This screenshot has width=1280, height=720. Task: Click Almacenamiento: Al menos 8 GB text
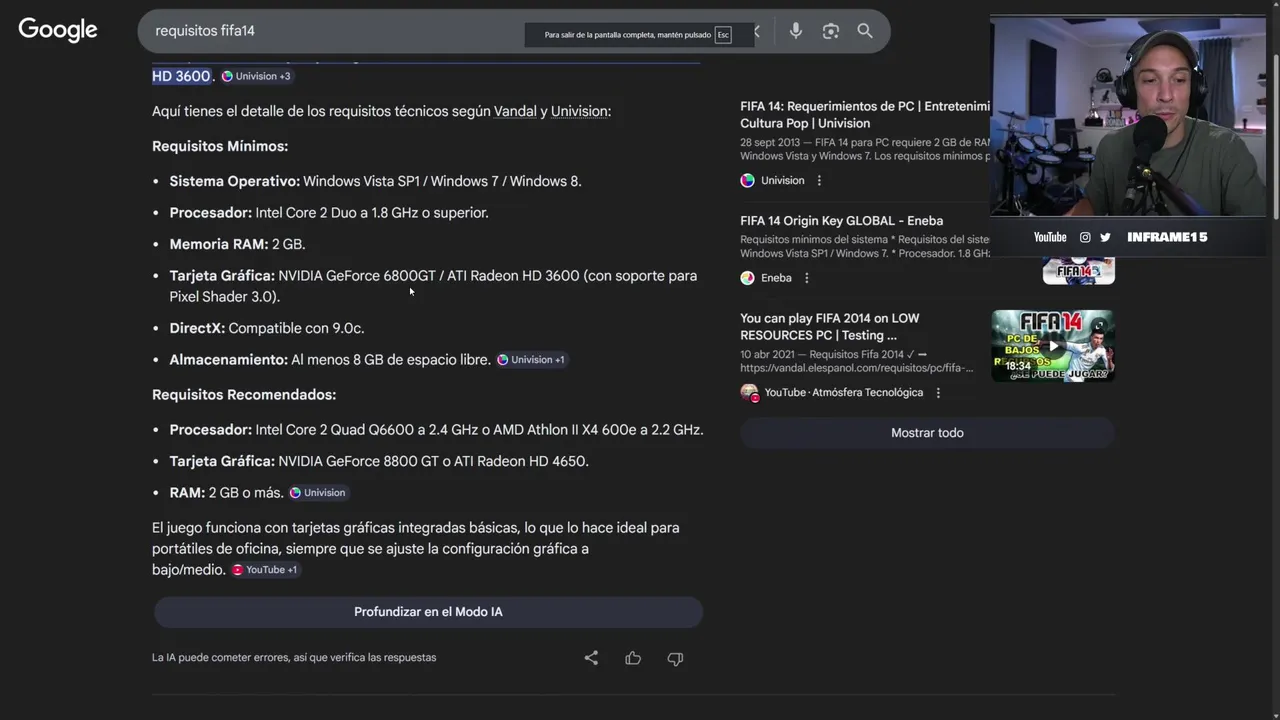330,360
